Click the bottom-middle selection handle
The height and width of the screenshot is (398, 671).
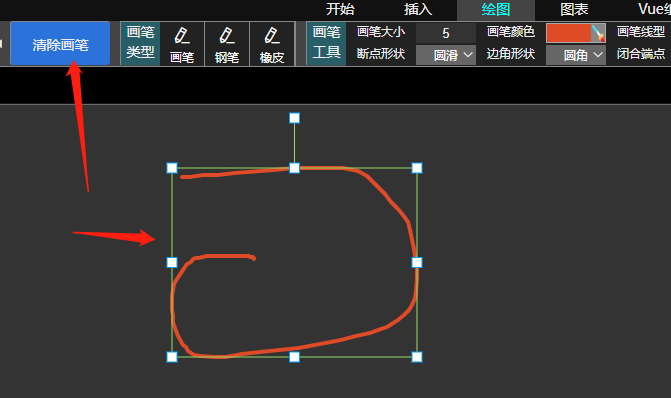click(294, 357)
